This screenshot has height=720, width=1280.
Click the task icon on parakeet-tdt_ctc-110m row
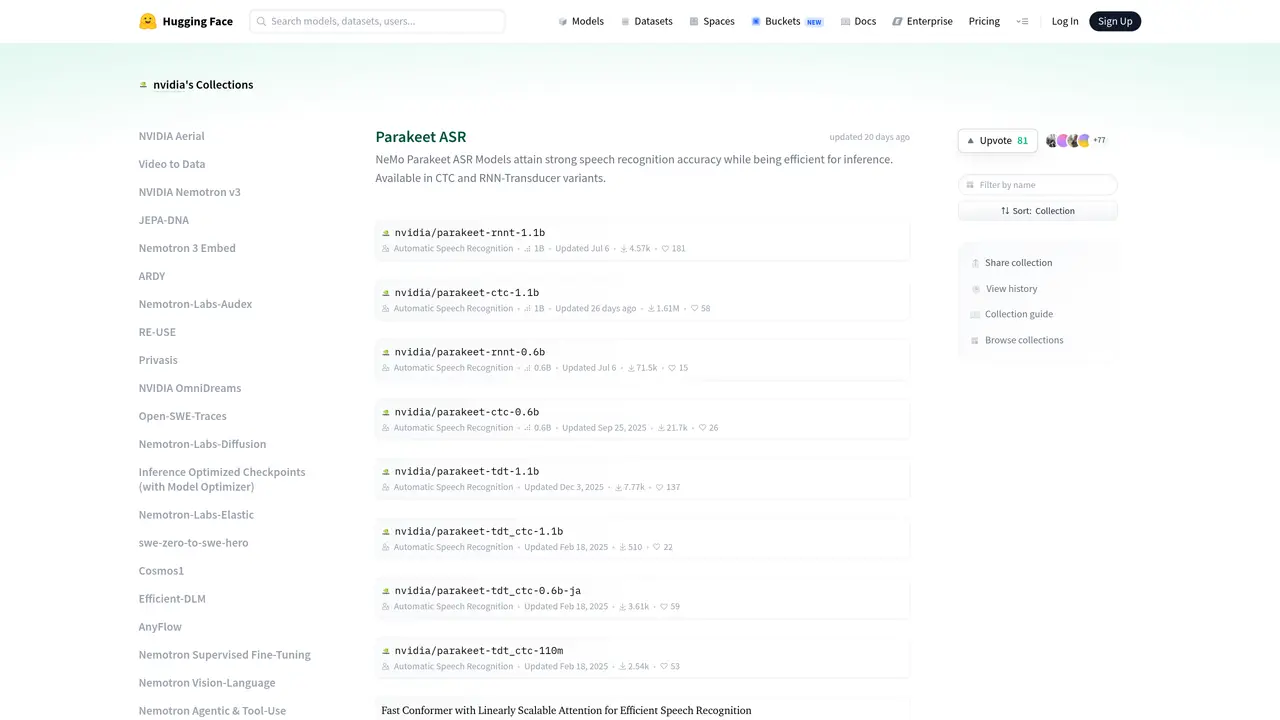tap(386, 667)
